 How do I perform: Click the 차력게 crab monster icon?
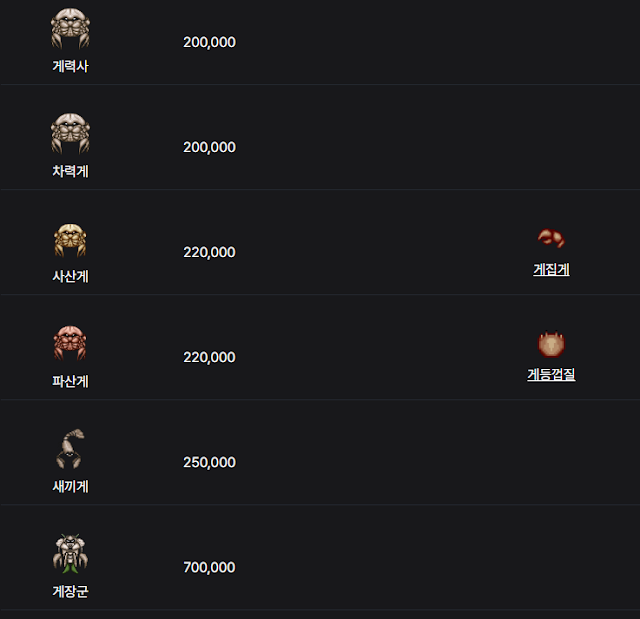(x=70, y=133)
